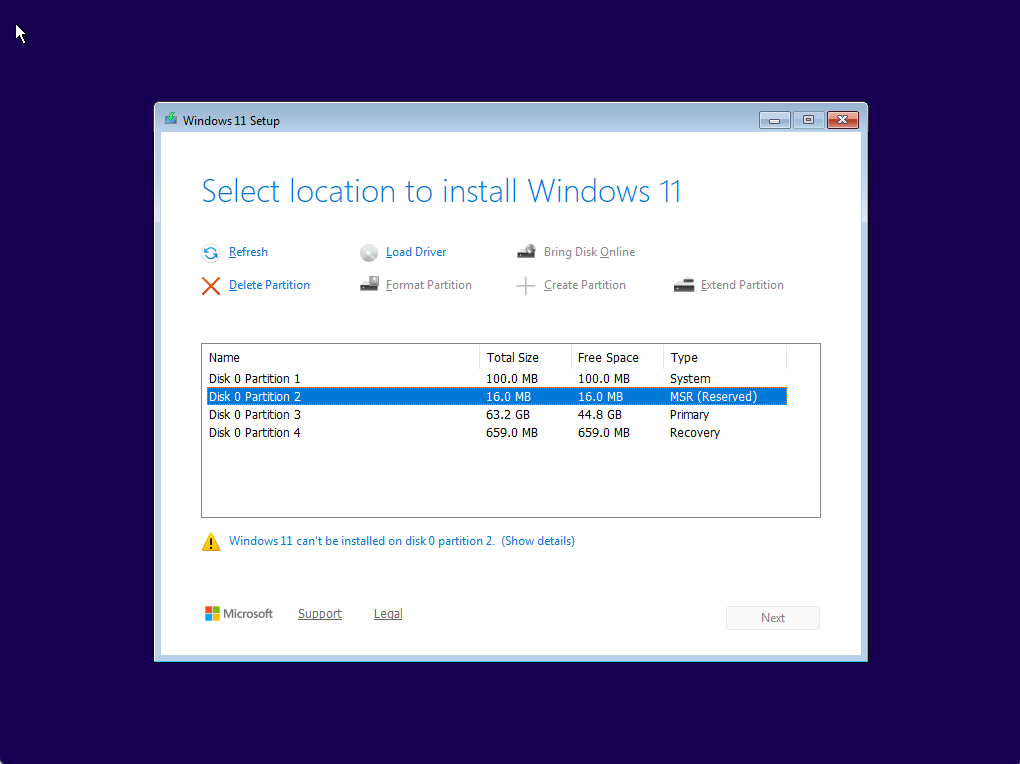Click the Extend Partition link

pos(742,285)
